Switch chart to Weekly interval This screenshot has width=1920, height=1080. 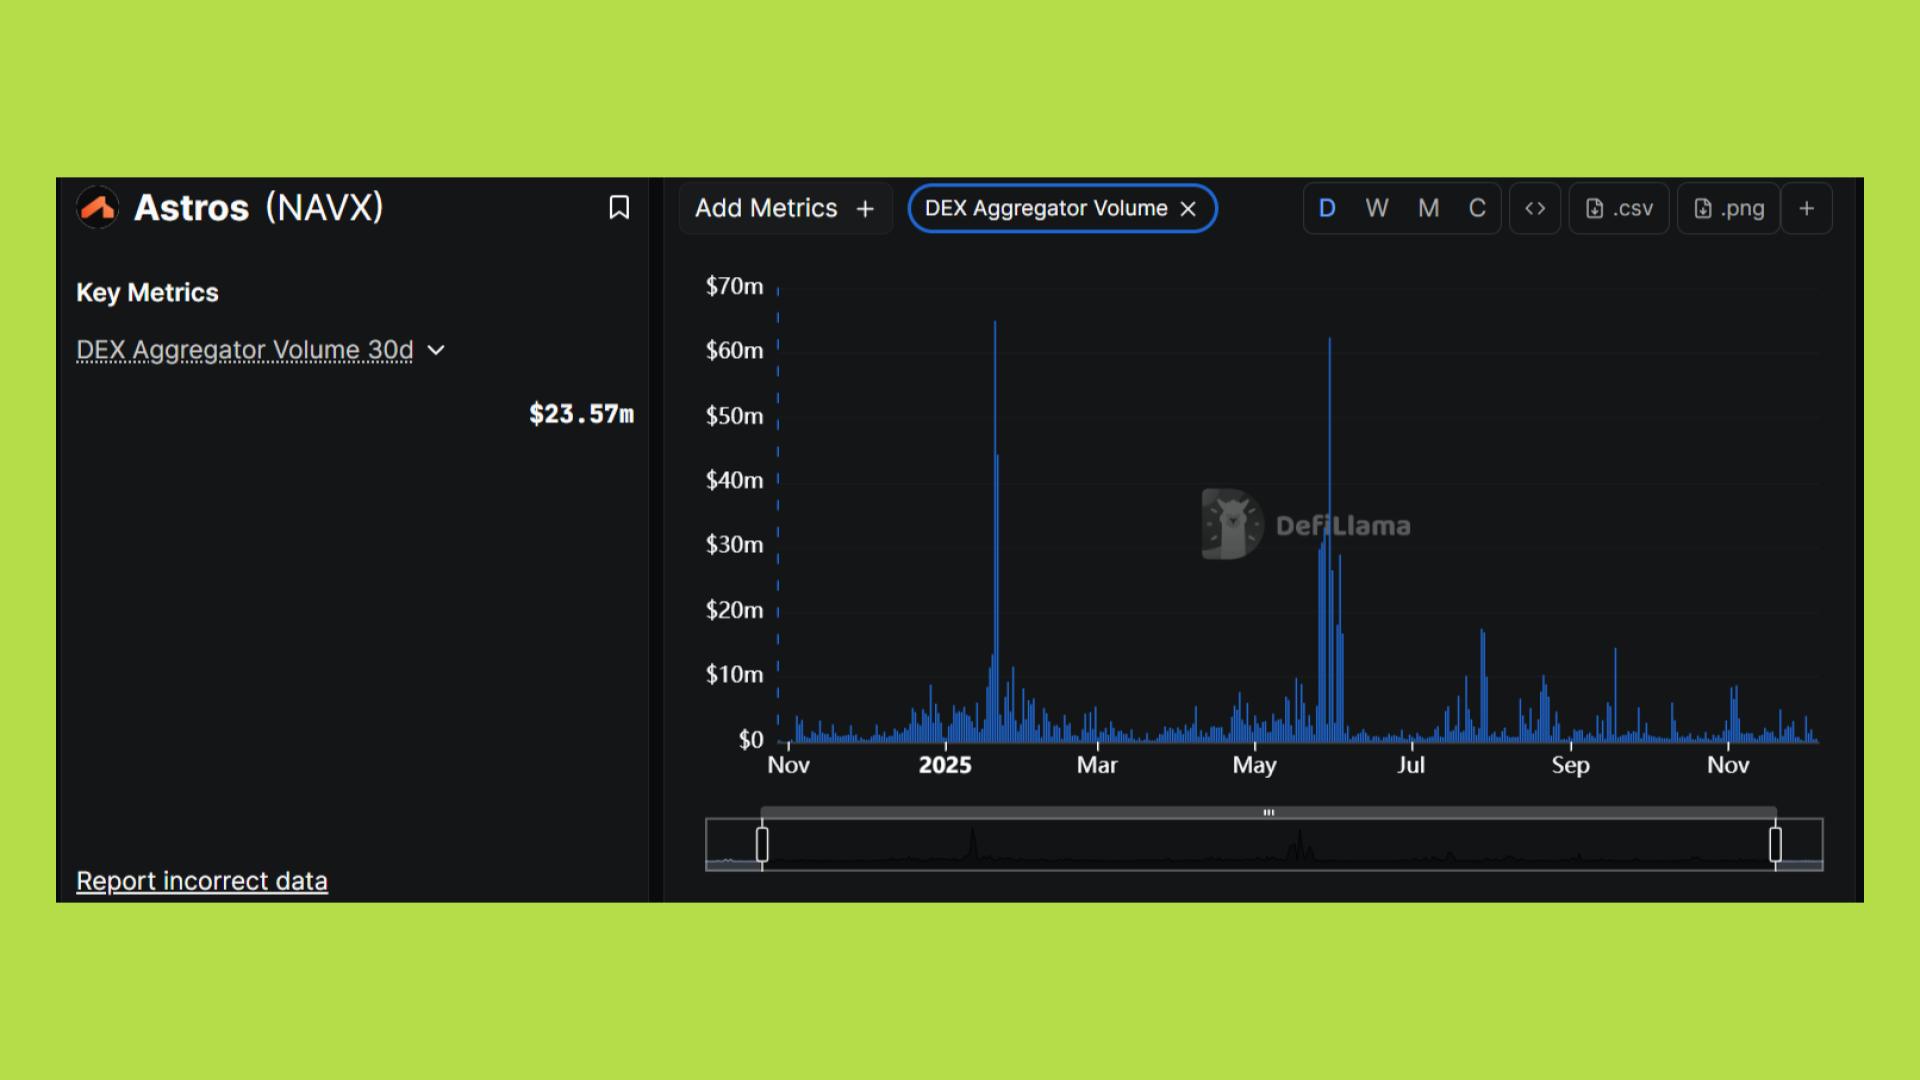coord(1377,208)
